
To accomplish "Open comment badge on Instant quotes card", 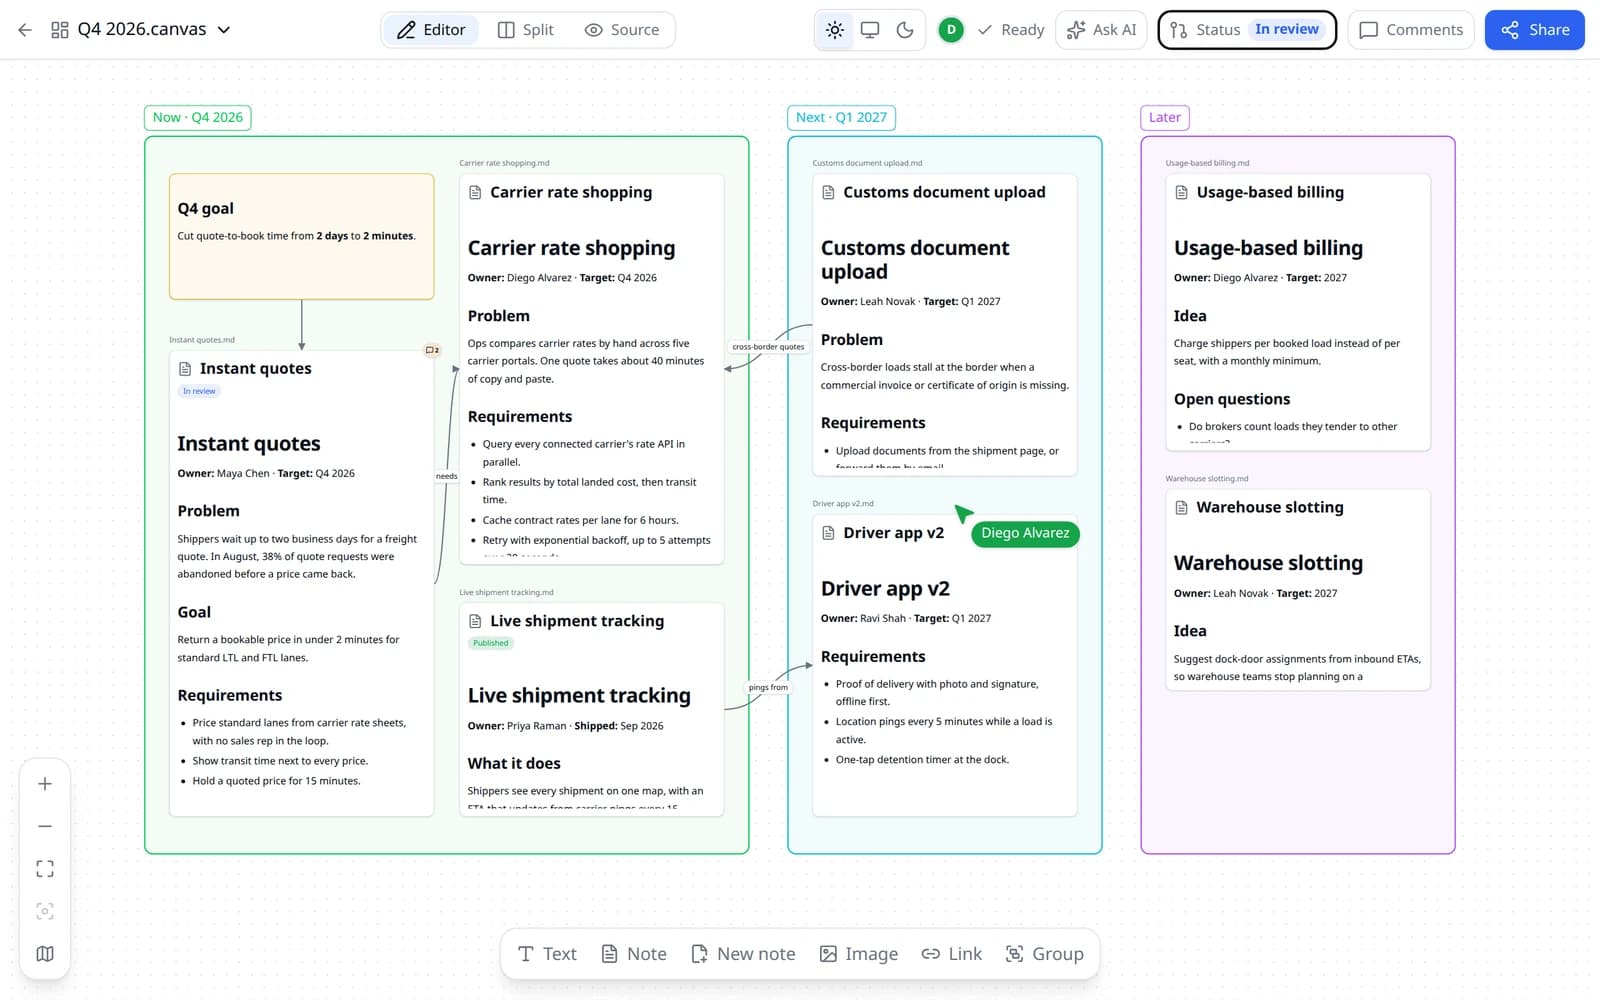I will 433,350.
